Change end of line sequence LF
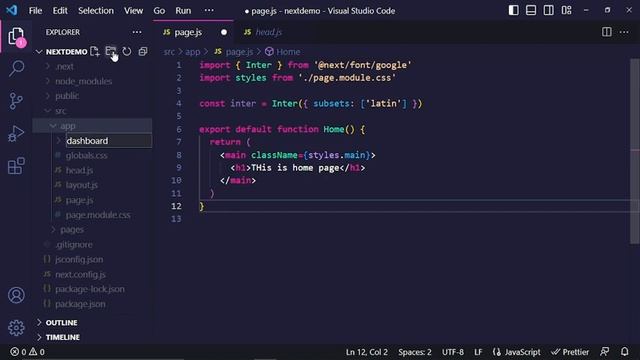Screen dimensions: 640x360 pos(478,352)
